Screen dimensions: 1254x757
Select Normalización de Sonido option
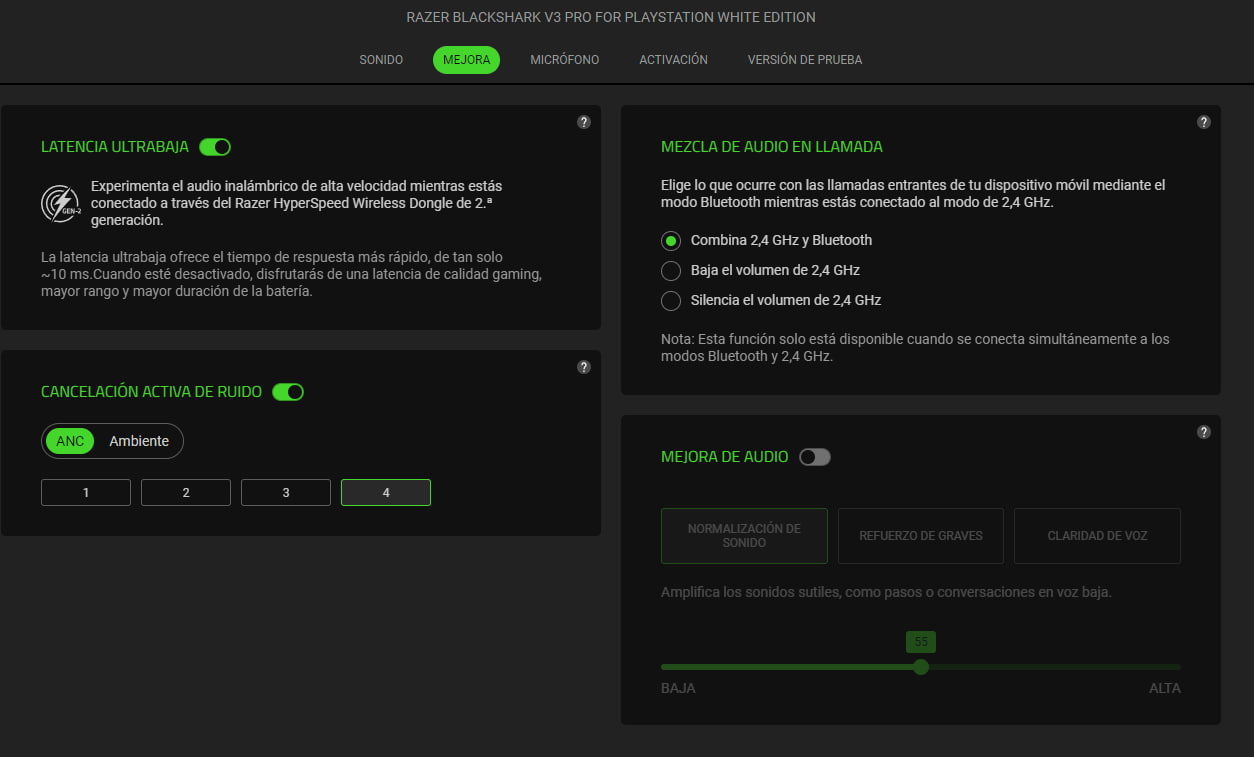coord(744,536)
